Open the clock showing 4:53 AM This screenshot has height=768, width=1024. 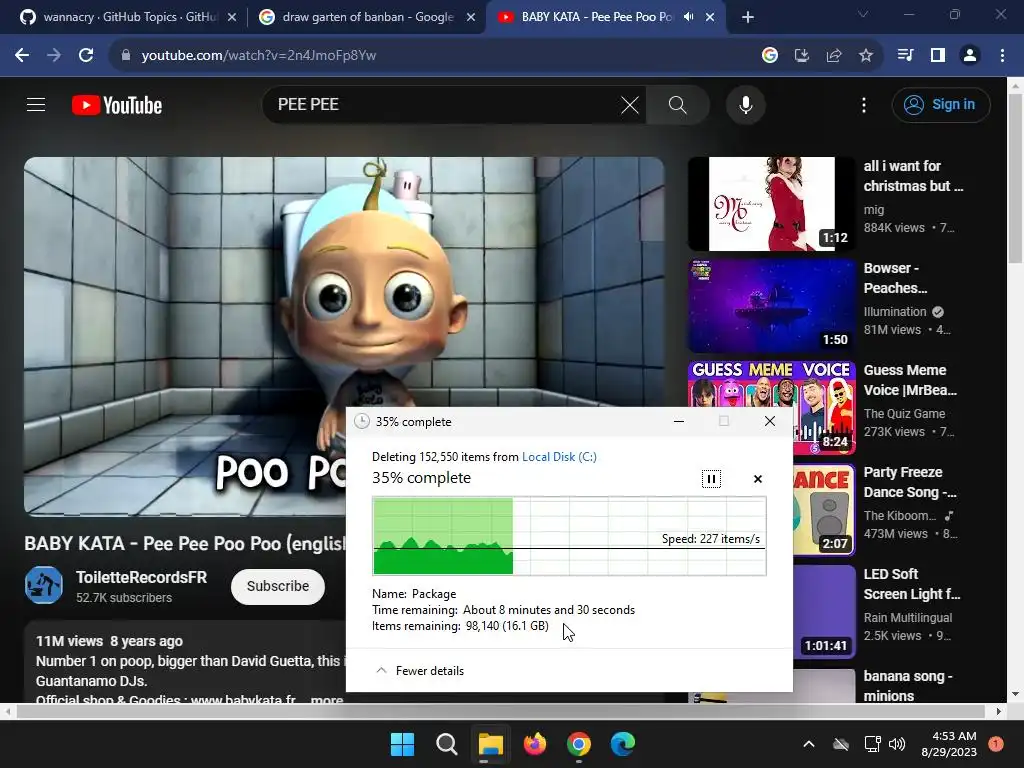949,744
